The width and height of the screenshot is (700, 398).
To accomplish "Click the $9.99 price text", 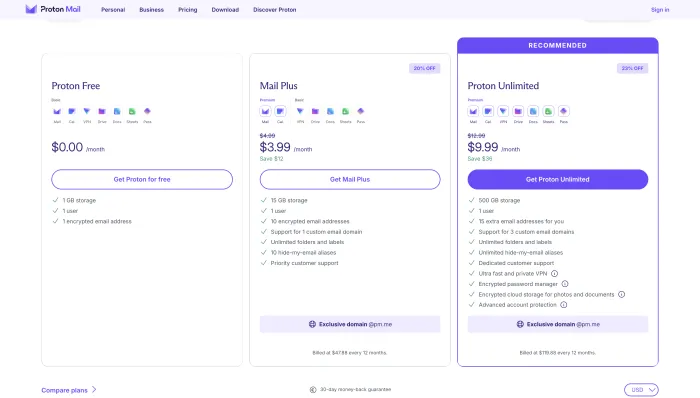I will tap(483, 147).
